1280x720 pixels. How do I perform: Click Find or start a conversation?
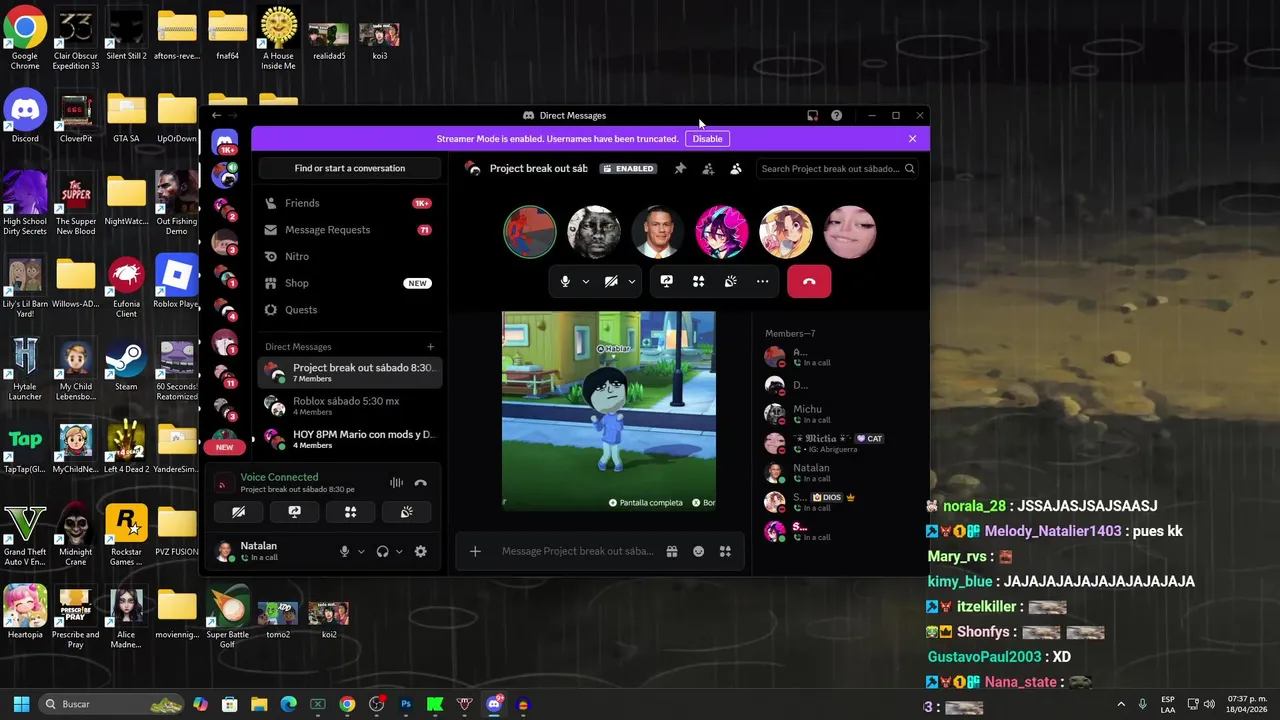350,168
